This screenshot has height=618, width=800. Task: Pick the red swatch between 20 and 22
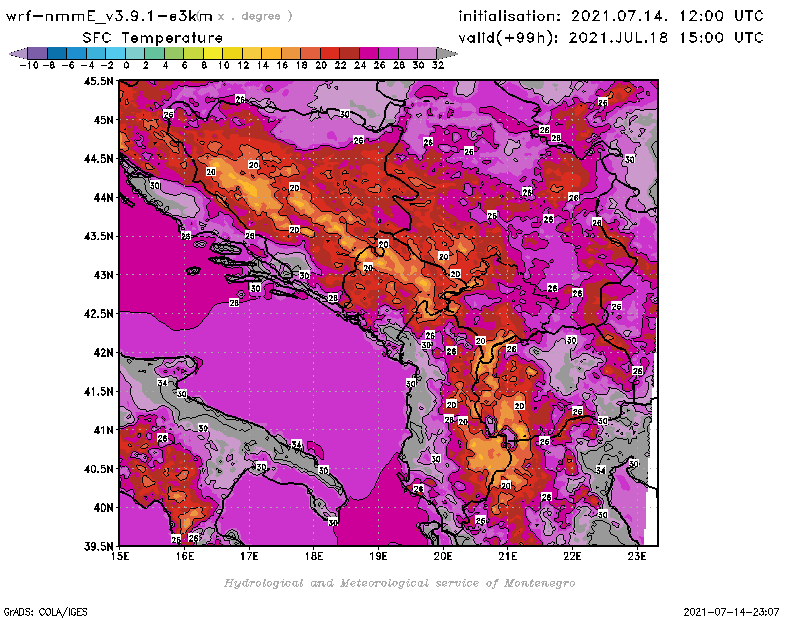click(330, 53)
